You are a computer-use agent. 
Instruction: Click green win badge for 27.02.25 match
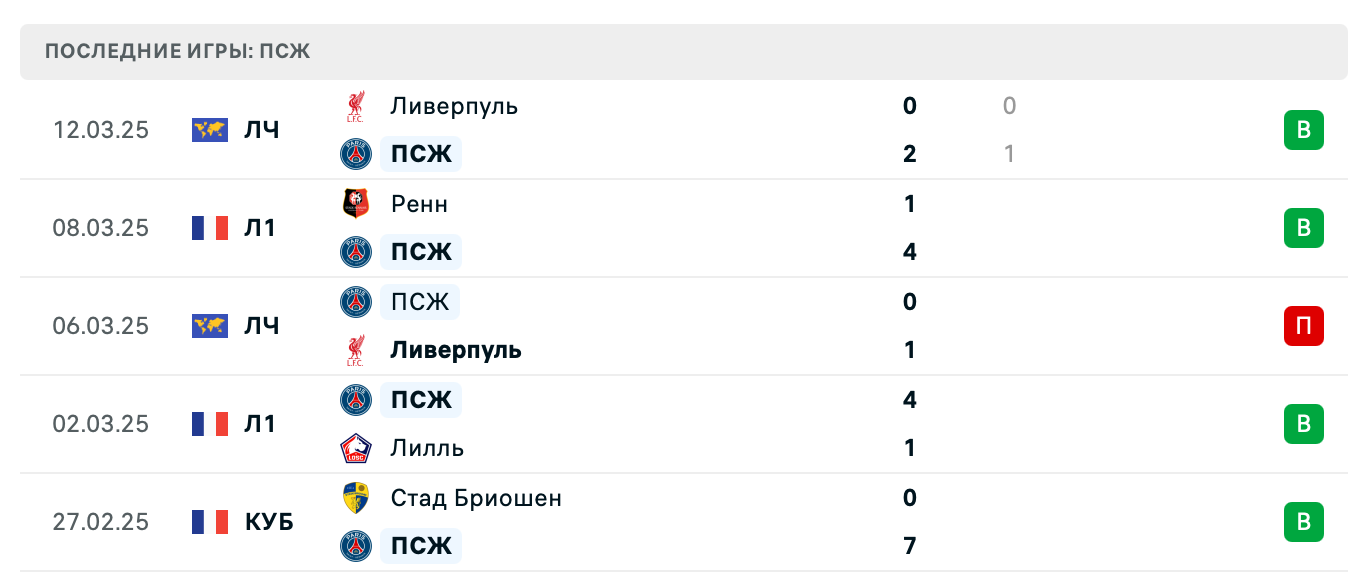pyautogui.click(x=1303, y=522)
